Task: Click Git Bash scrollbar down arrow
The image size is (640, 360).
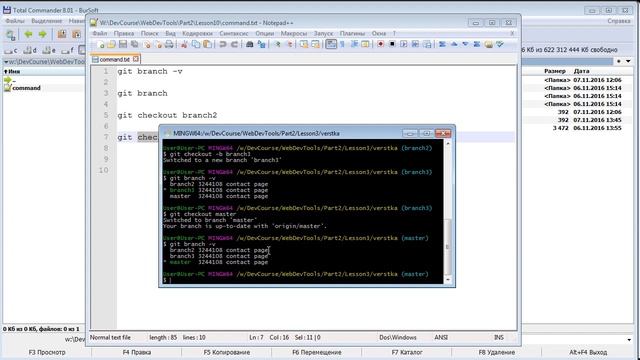Action: tap(448, 280)
